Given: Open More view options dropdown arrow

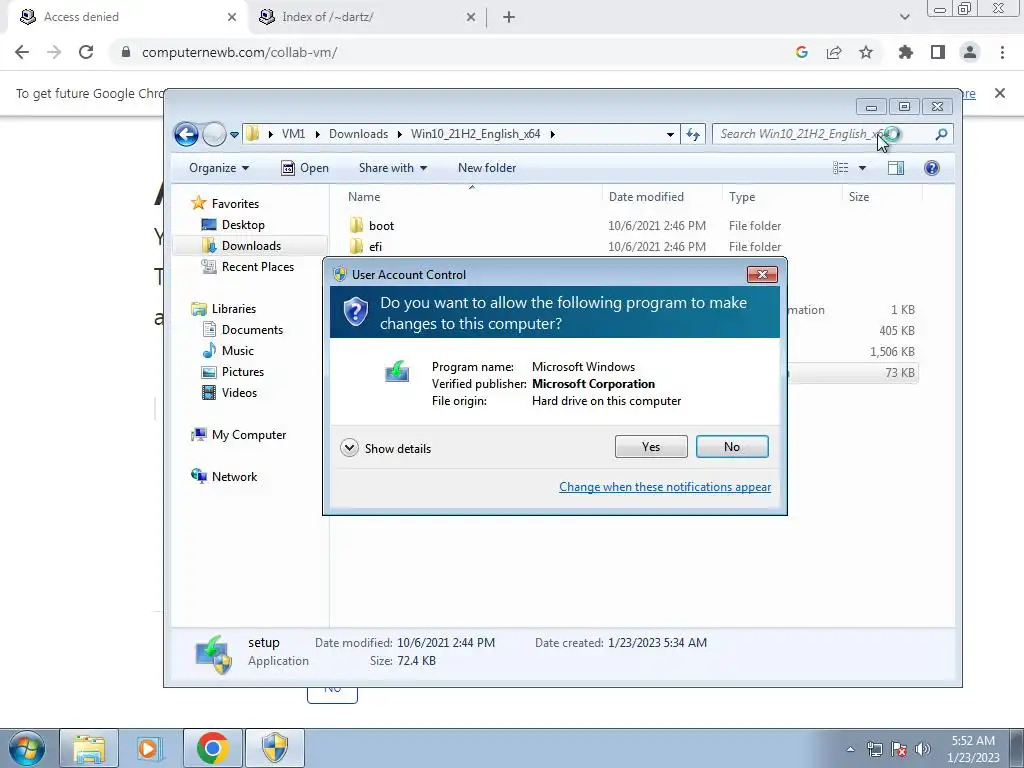Looking at the screenshot, I should click(862, 168).
